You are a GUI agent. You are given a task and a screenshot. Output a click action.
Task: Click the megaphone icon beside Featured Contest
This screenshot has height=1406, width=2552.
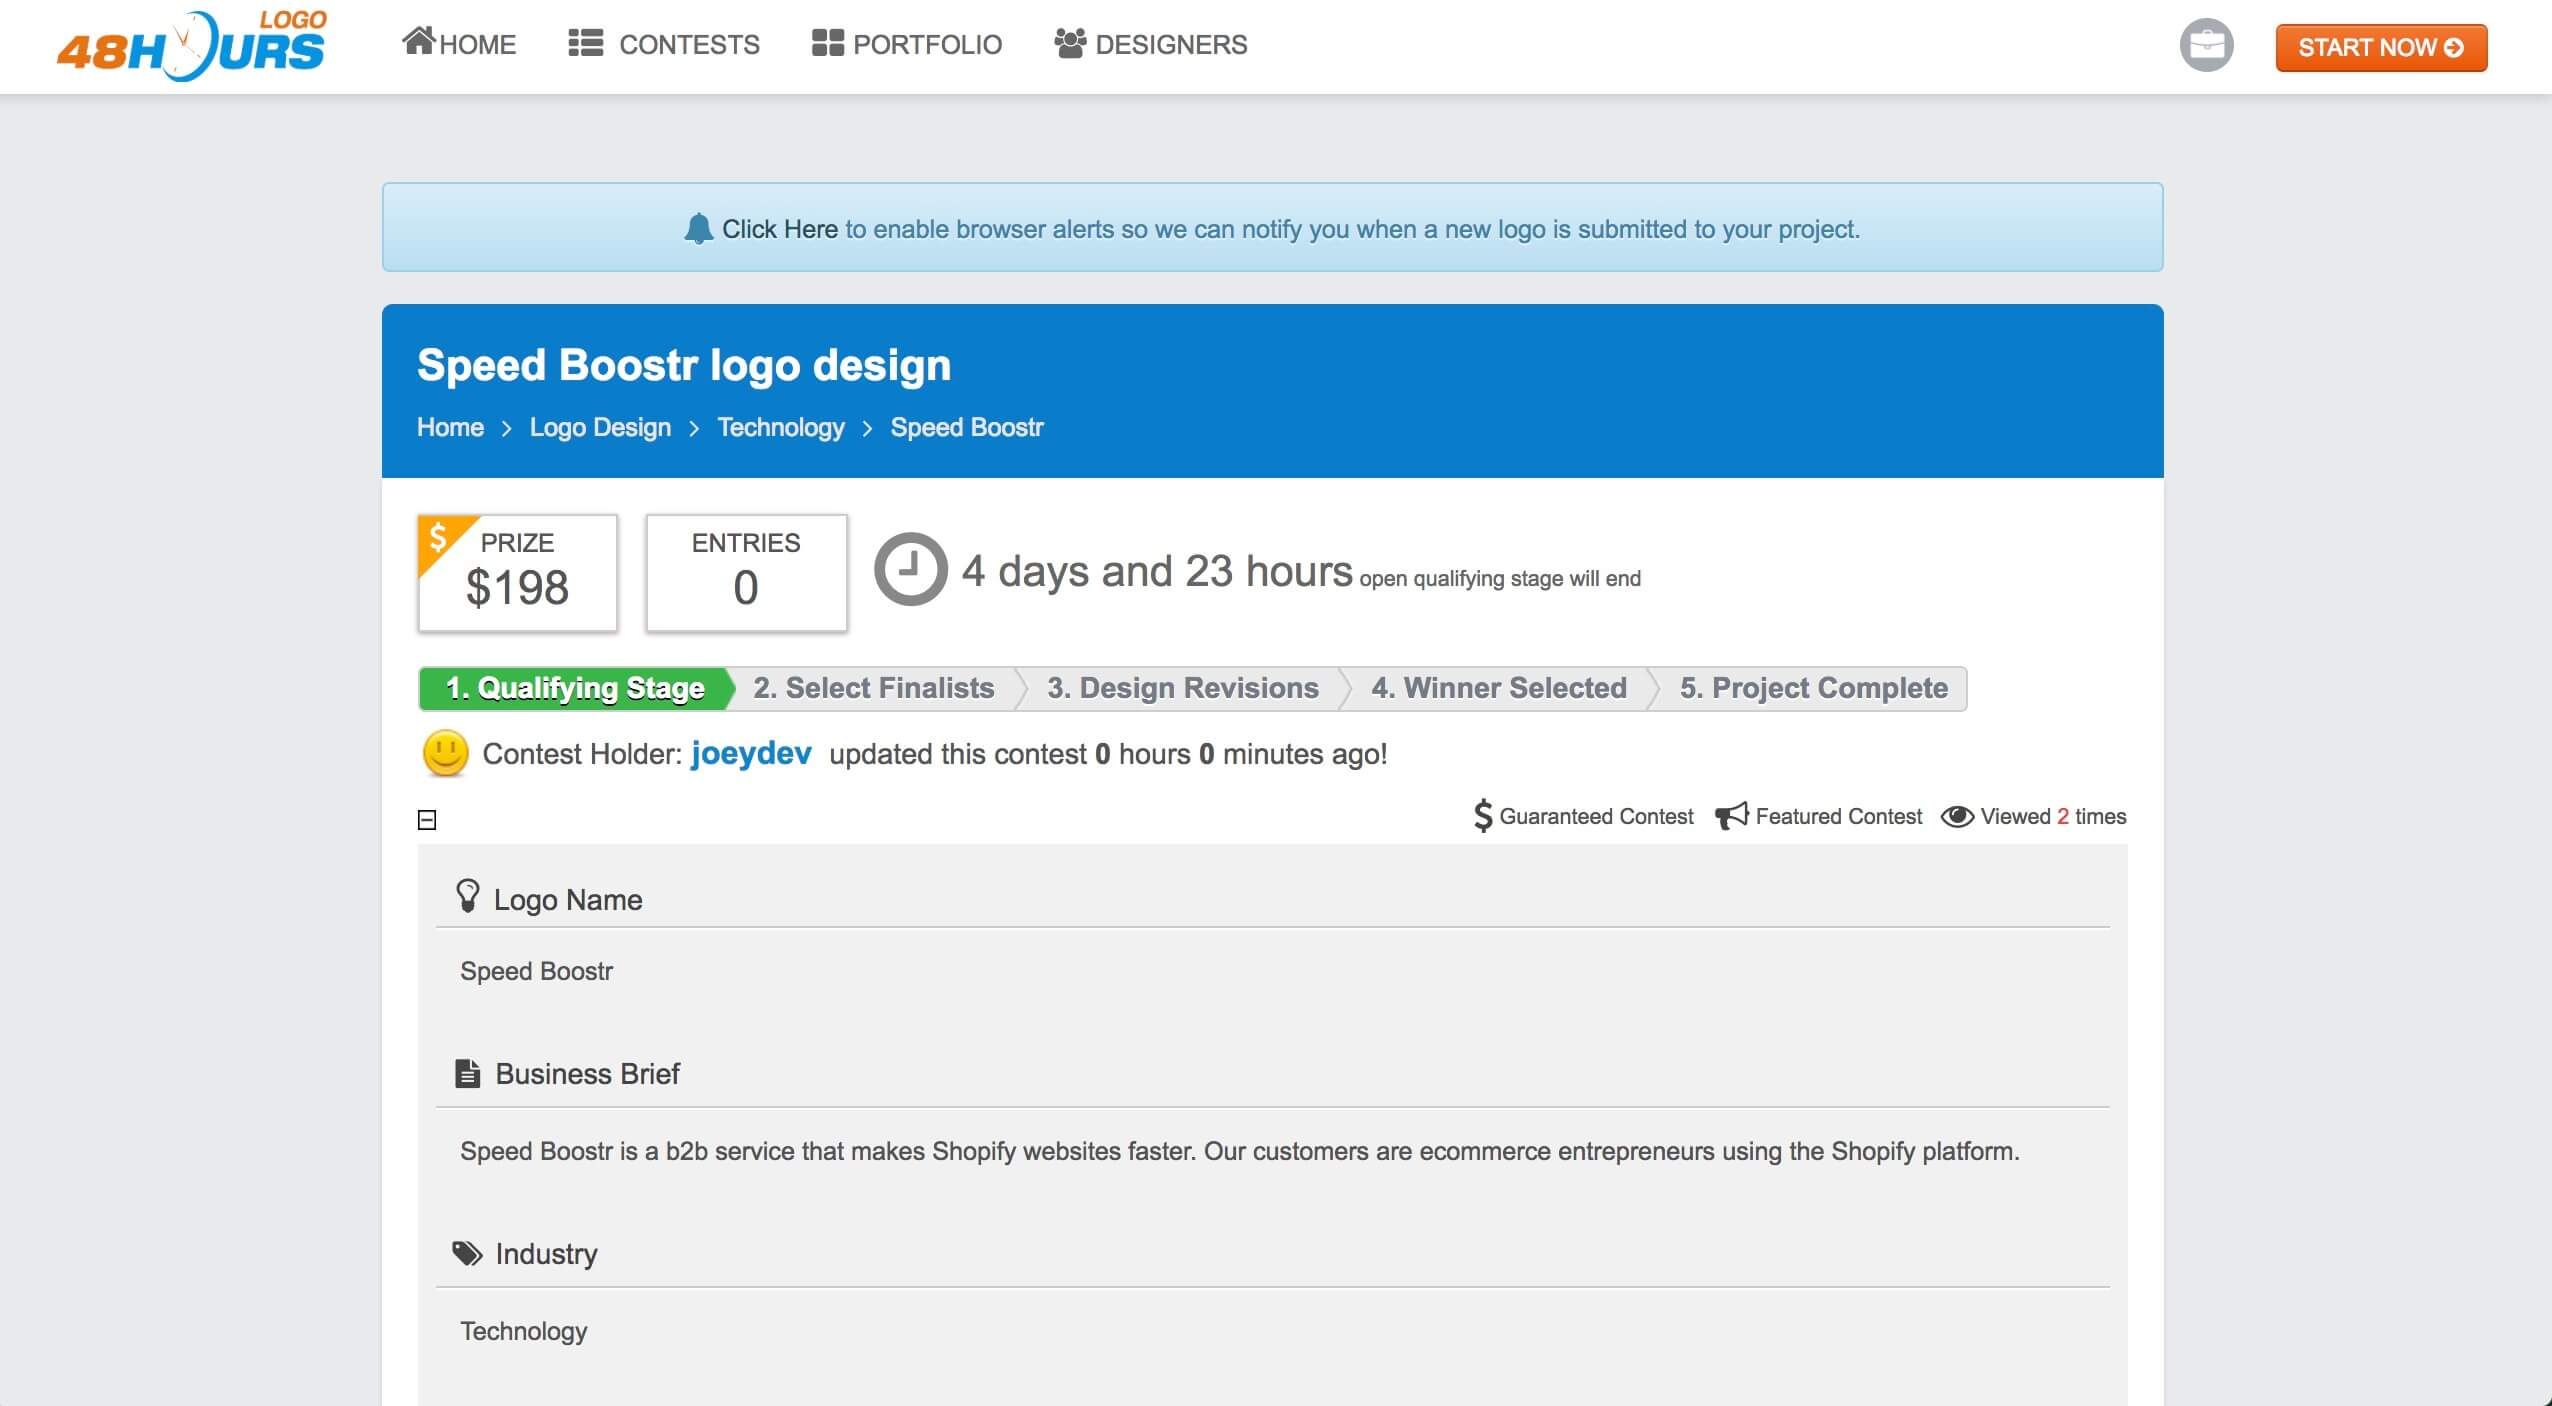tap(1731, 816)
